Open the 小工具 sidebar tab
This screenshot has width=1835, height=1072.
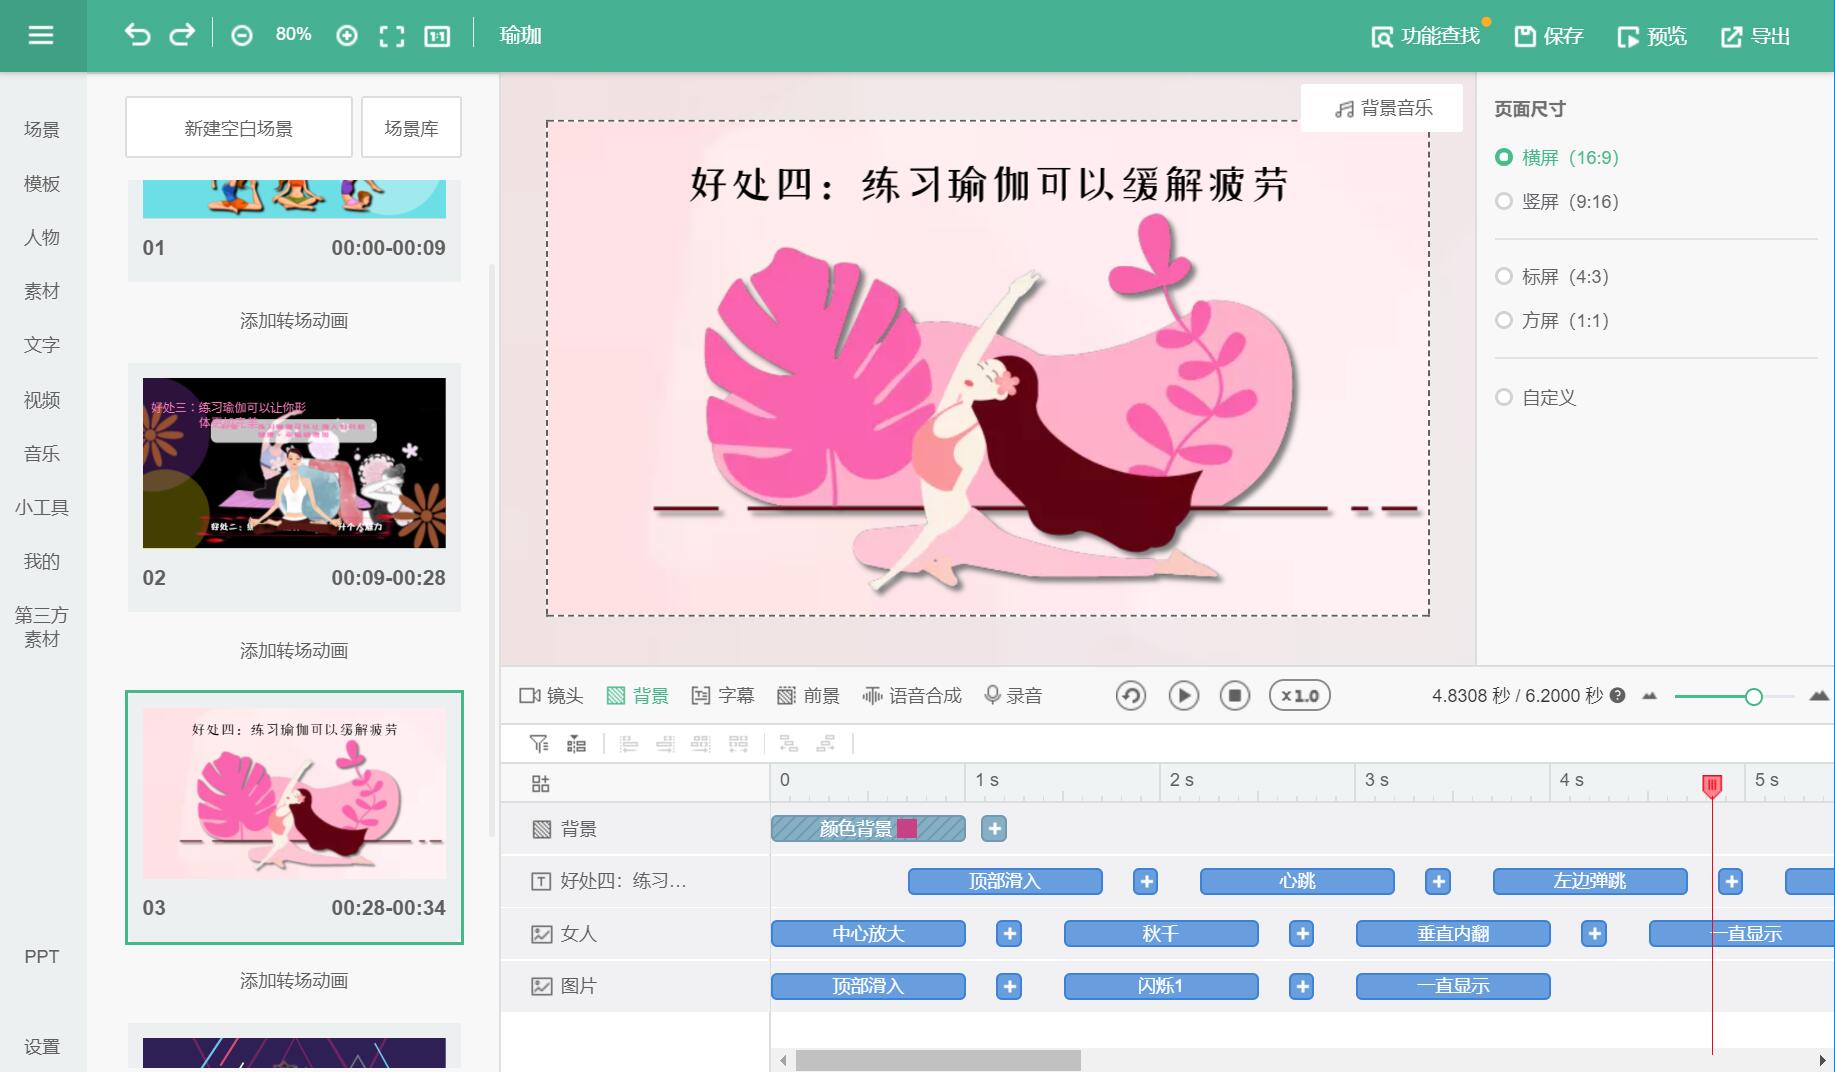pos(42,507)
